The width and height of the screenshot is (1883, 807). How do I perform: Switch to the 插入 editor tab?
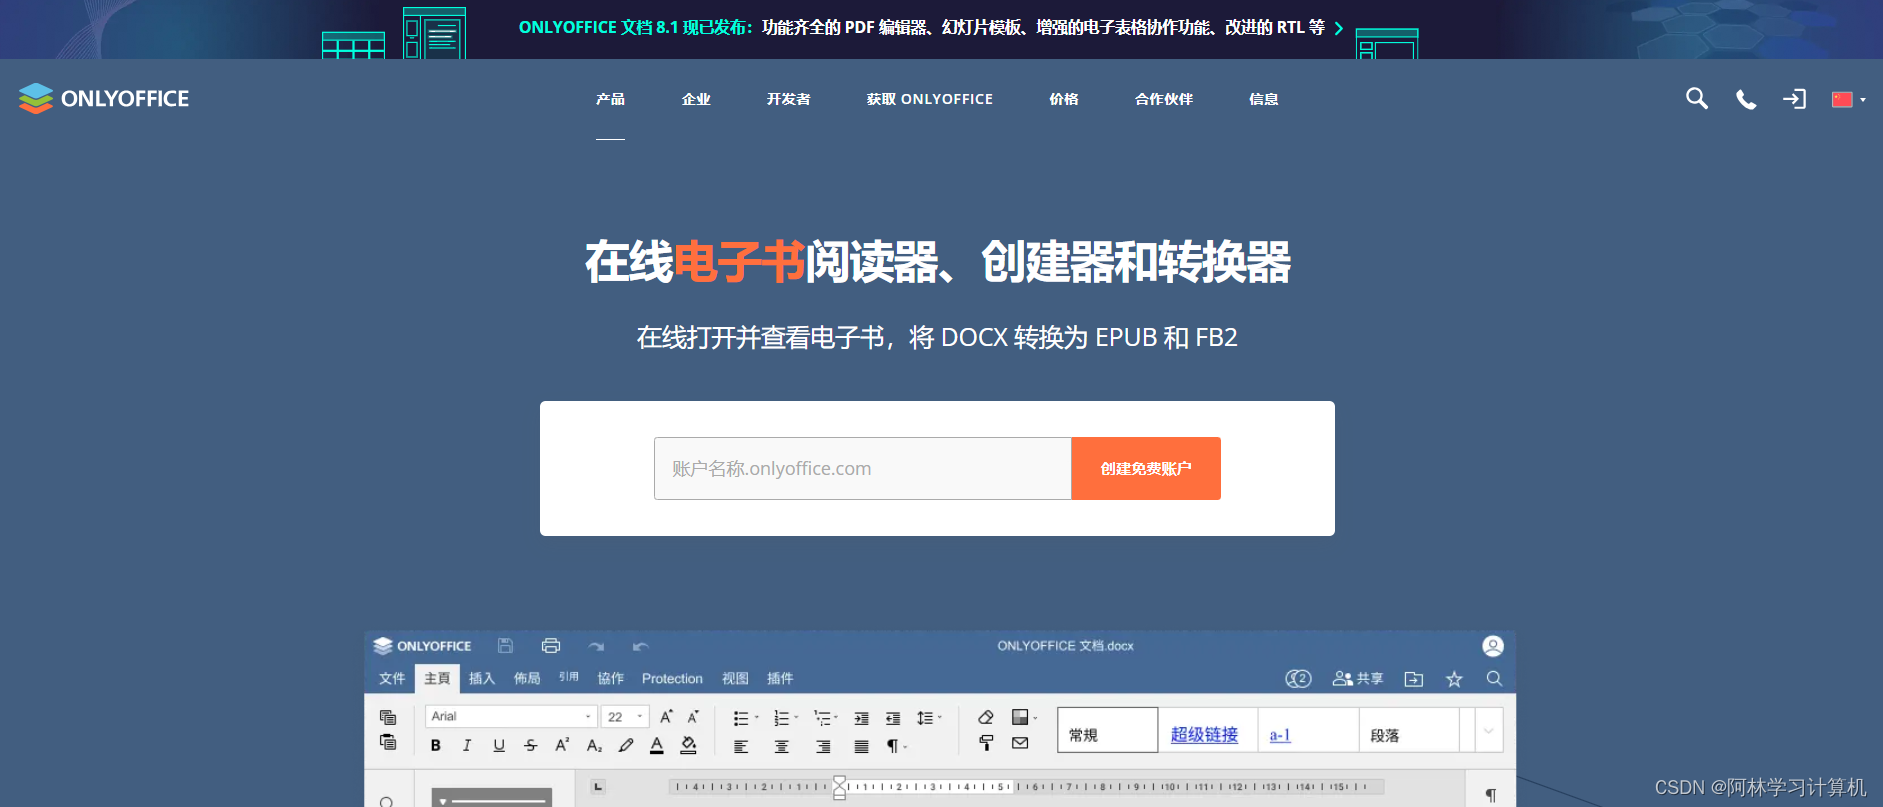pyautogui.click(x=482, y=678)
